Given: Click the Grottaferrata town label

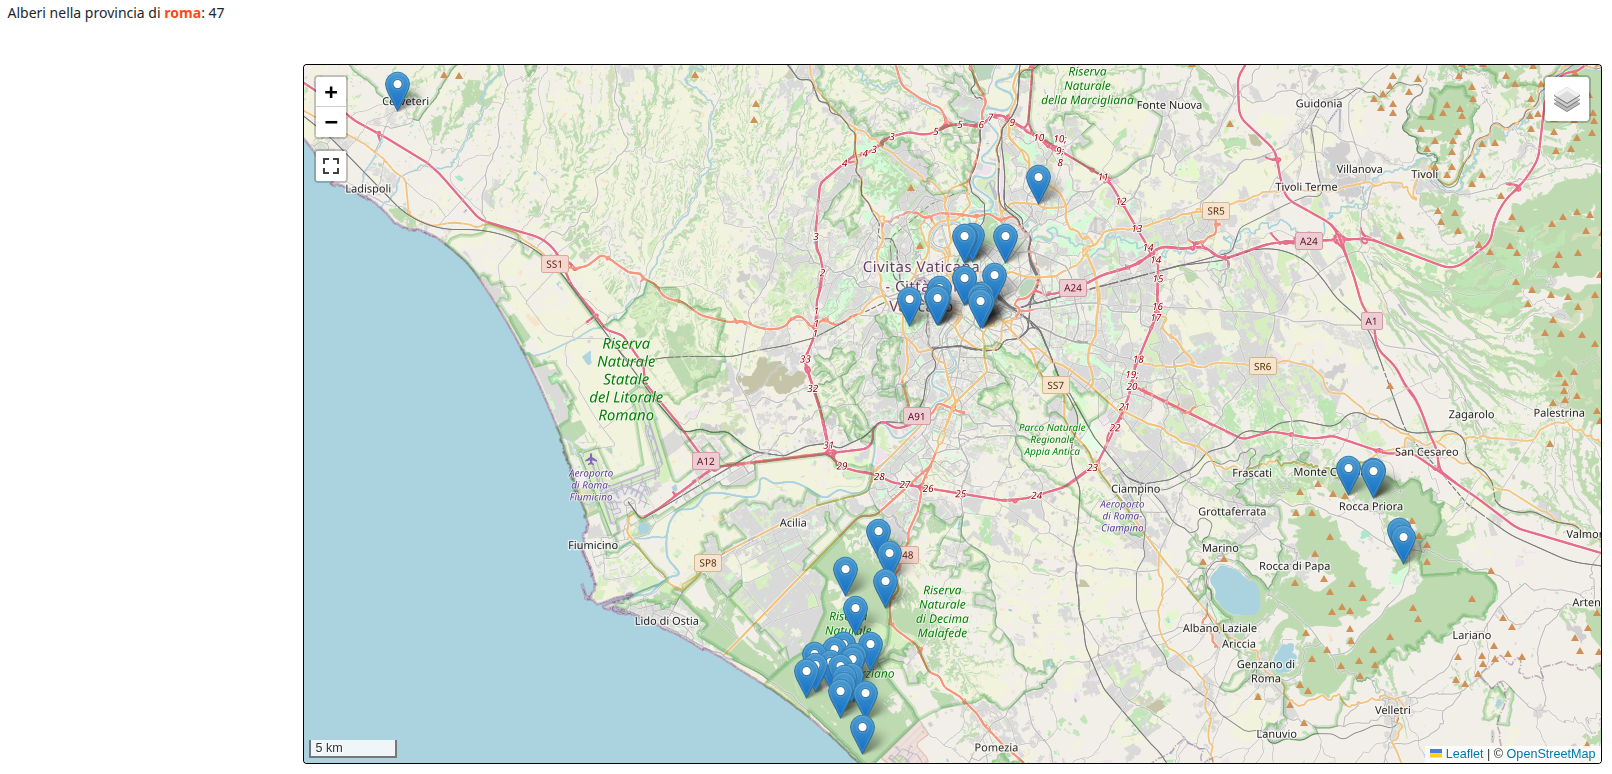Looking at the screenshot, I should 1232,511.
